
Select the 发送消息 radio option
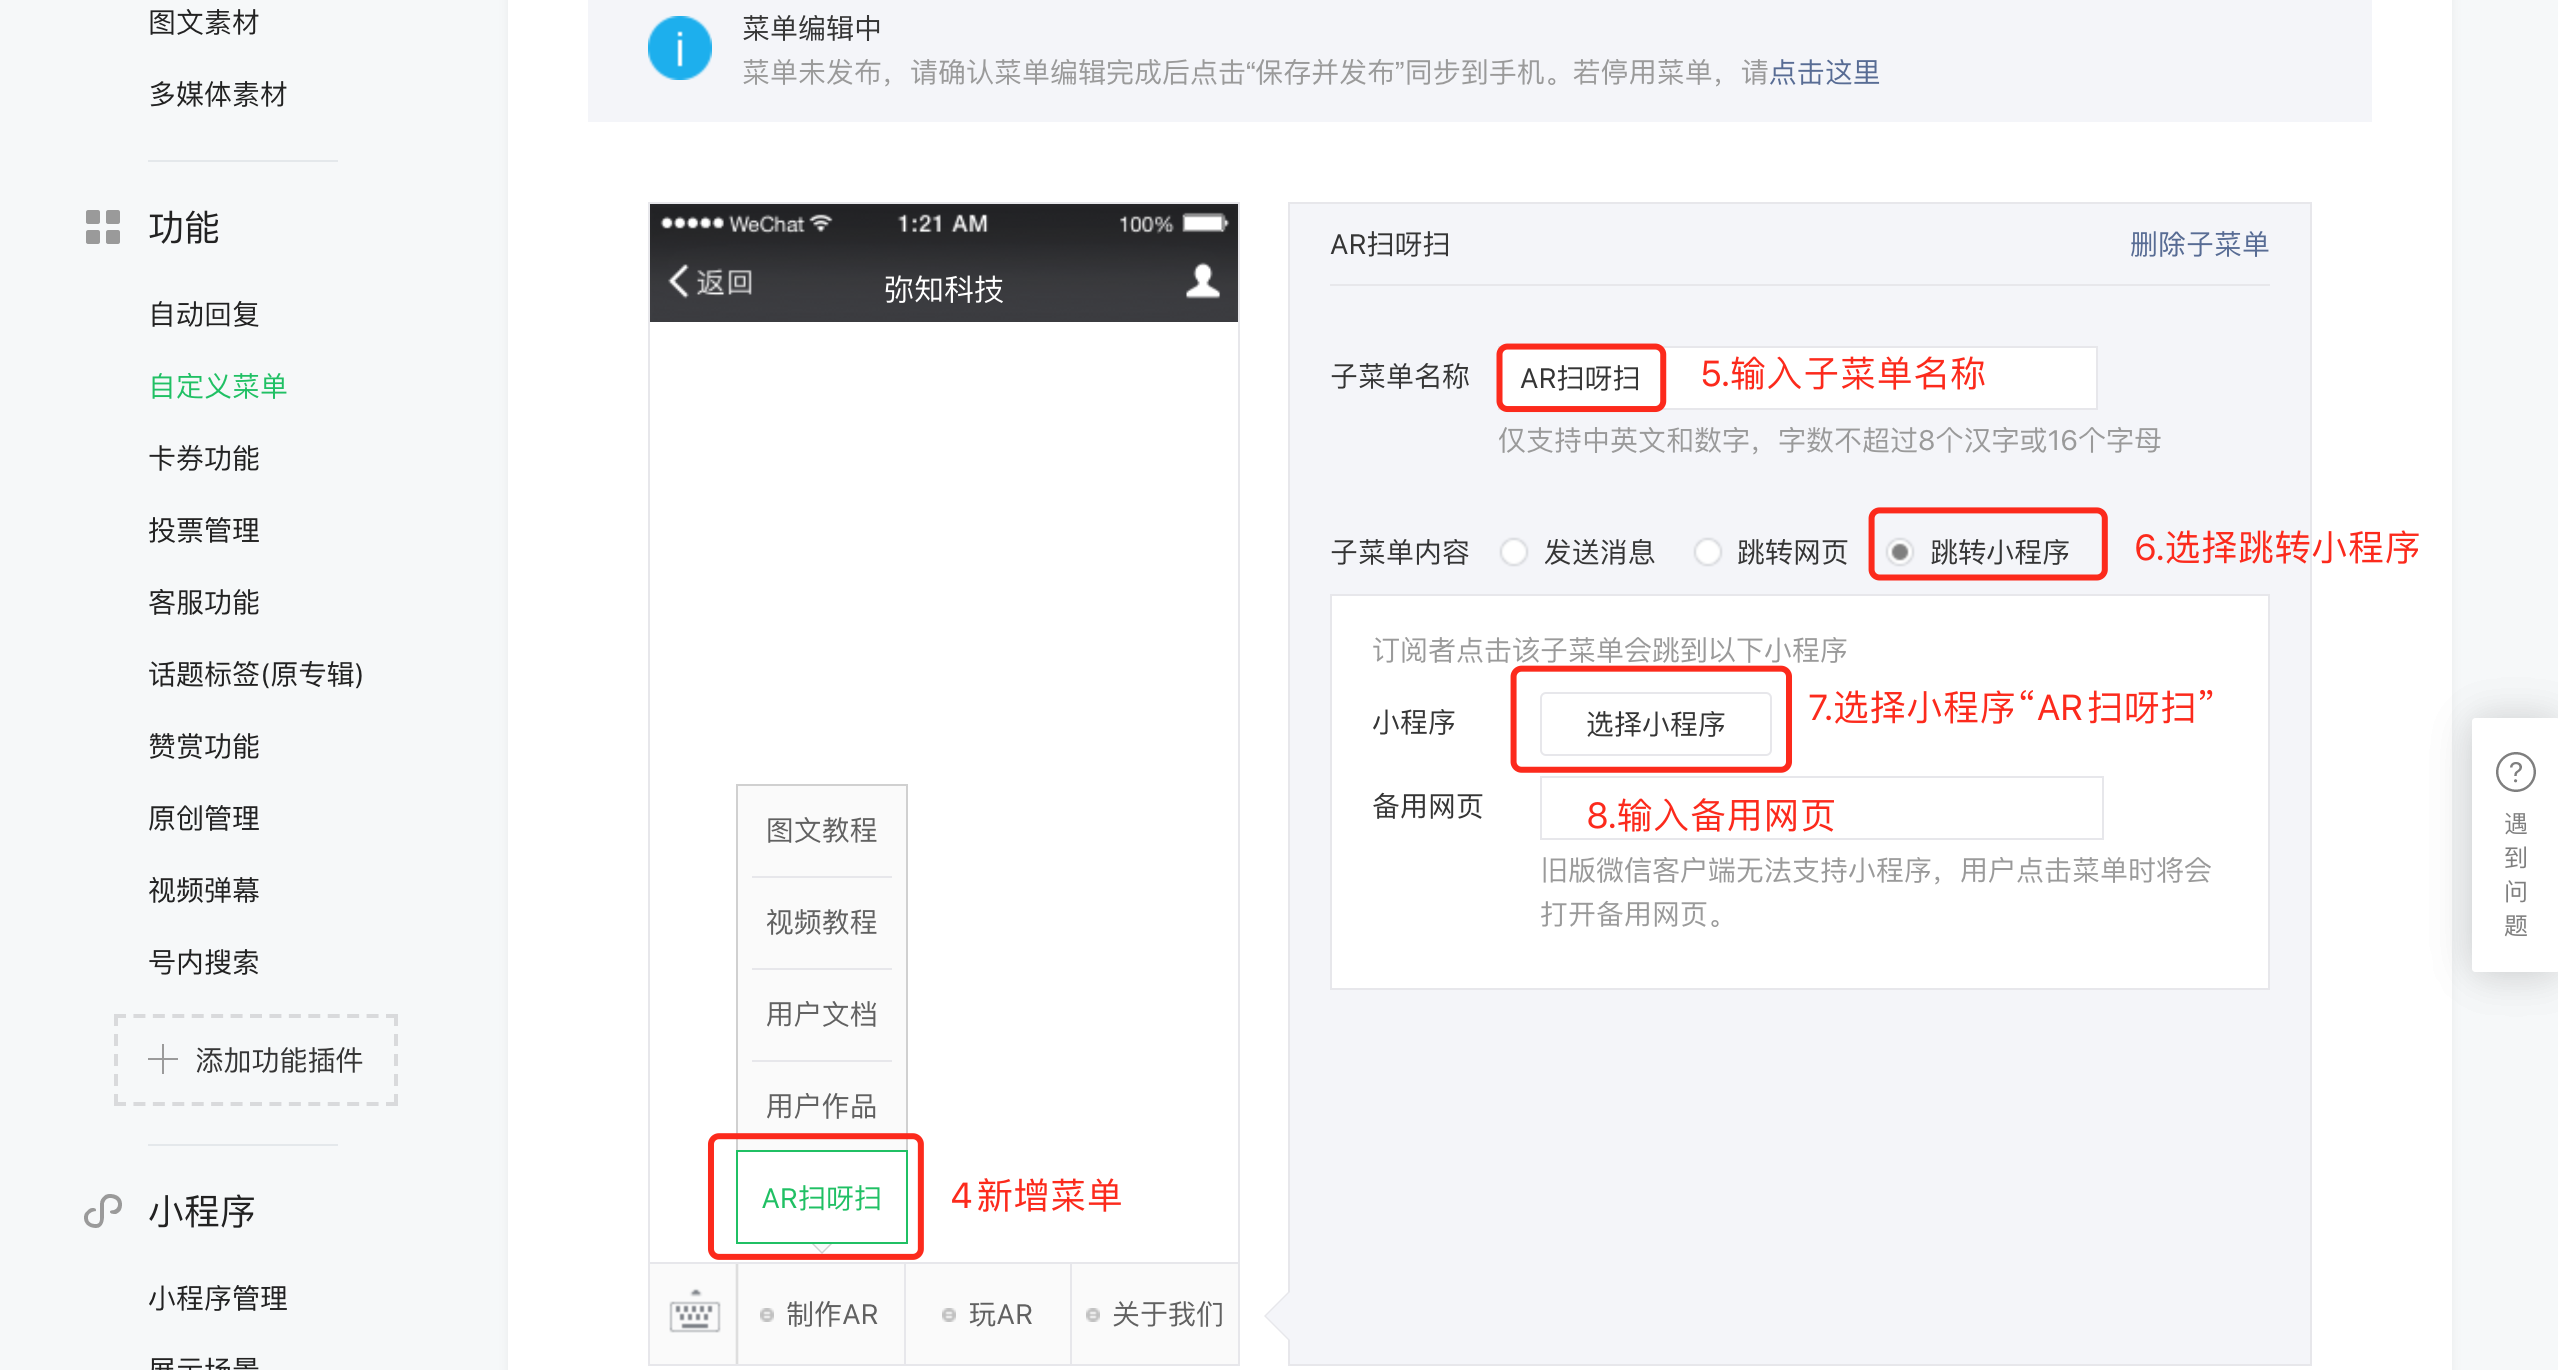[1514, 551]
